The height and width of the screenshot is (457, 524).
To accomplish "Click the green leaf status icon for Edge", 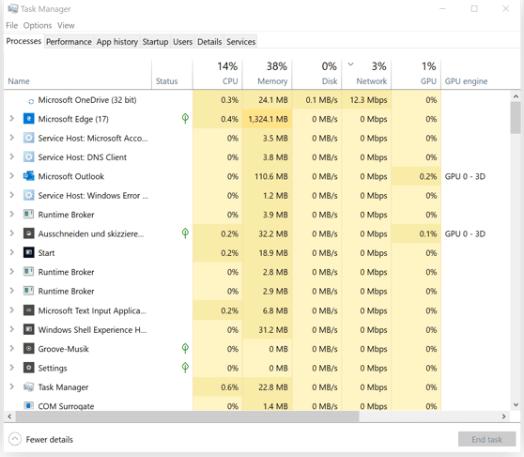I will [185, 118].
